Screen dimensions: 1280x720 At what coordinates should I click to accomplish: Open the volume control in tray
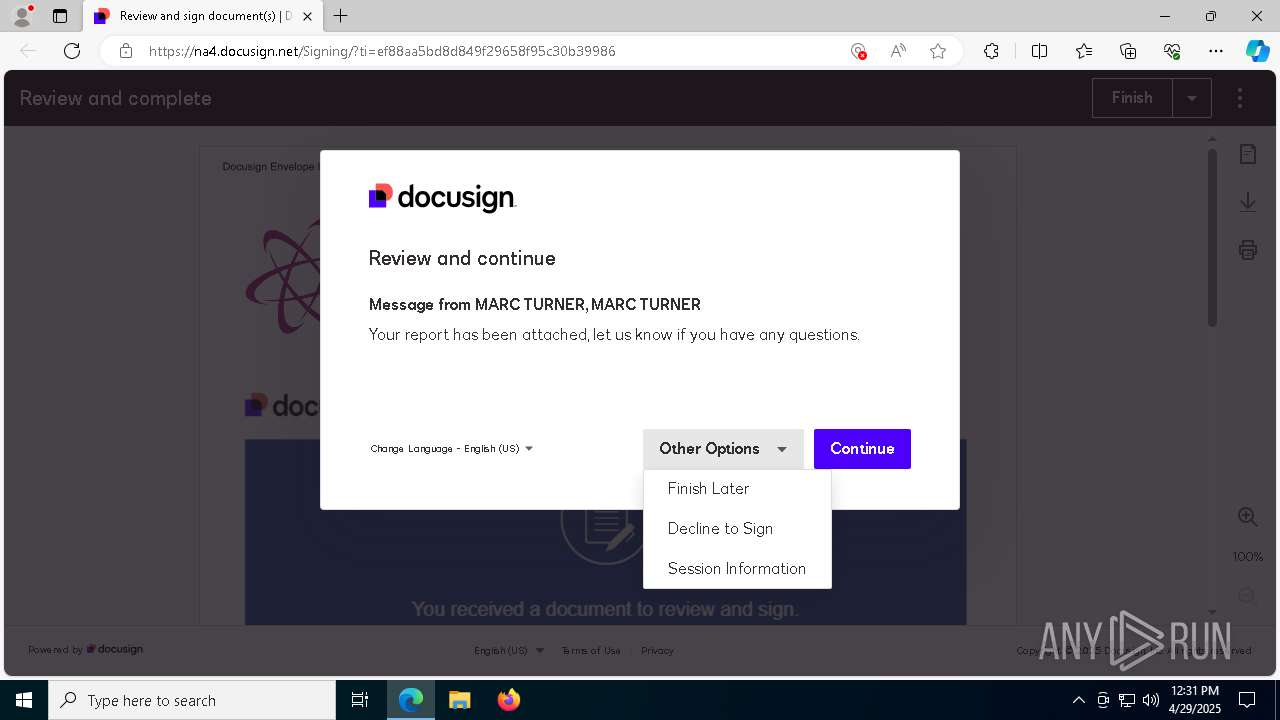(x=1151, y=700)
